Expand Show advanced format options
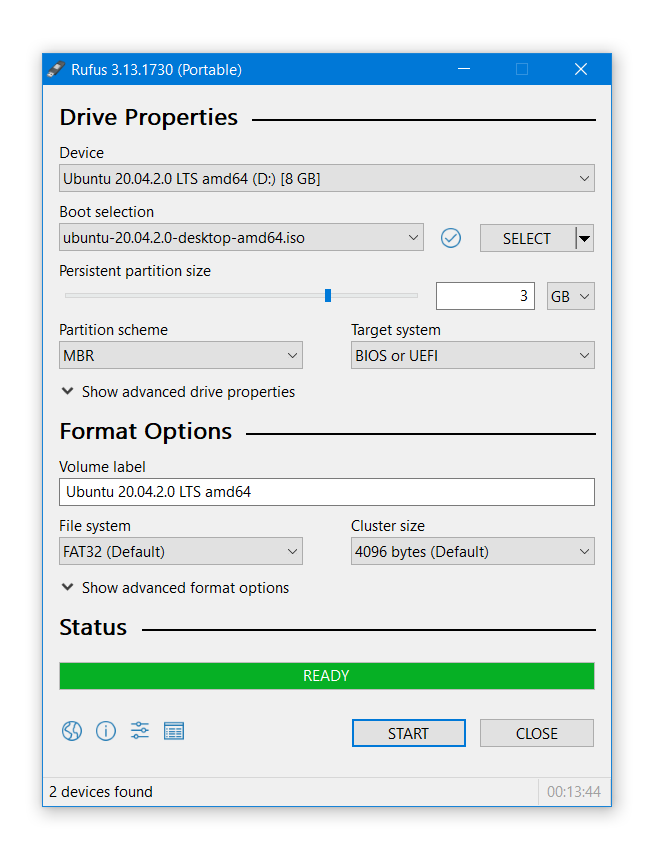The image size is (660, 852). click(175, 587)
